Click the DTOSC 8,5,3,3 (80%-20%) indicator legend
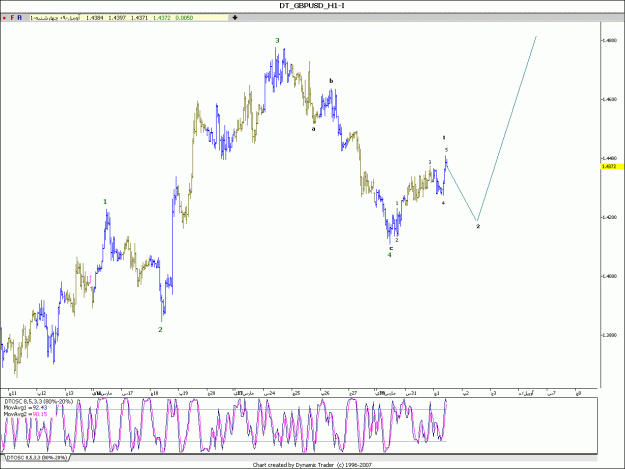 [x=39, y=402]
